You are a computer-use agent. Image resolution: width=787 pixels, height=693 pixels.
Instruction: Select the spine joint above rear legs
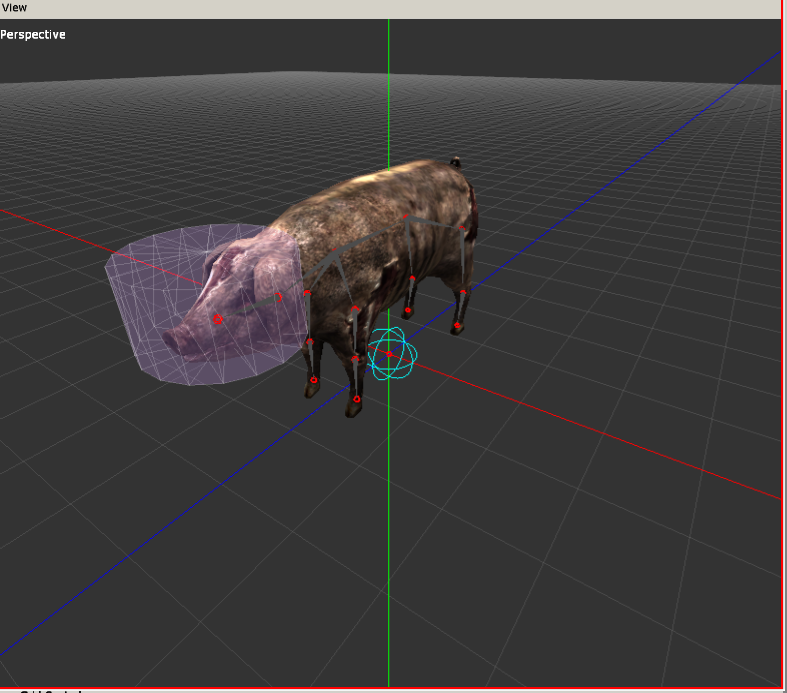pos(405,215)
